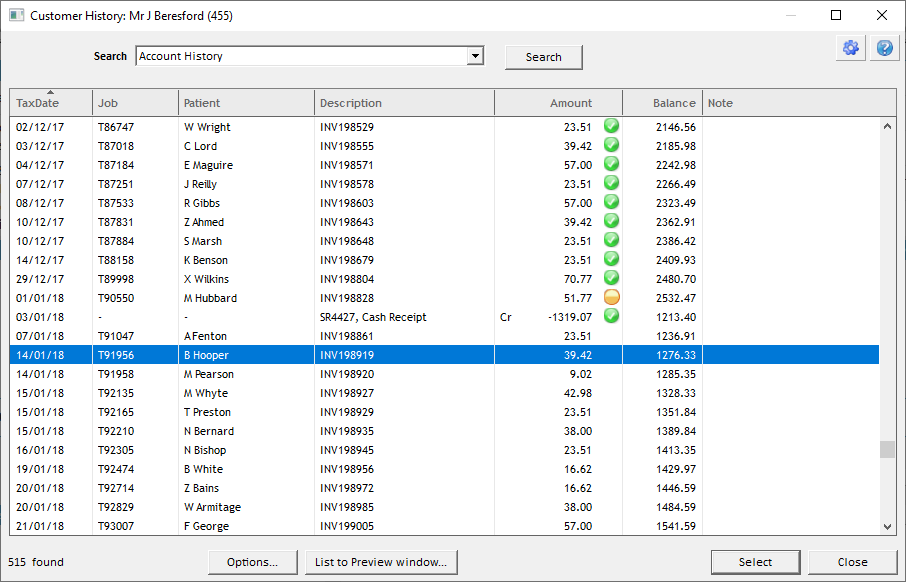Sort by the TaxDate column header
906x582 pixels.
coord(50,103)
